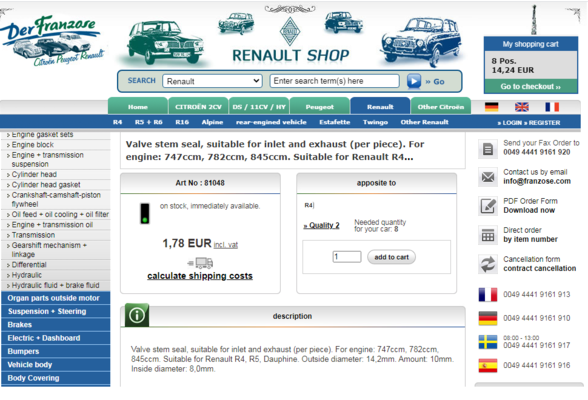Click the Quality 2 link
Viewport: 588px width, 400px height.
(x=322, y=225)
